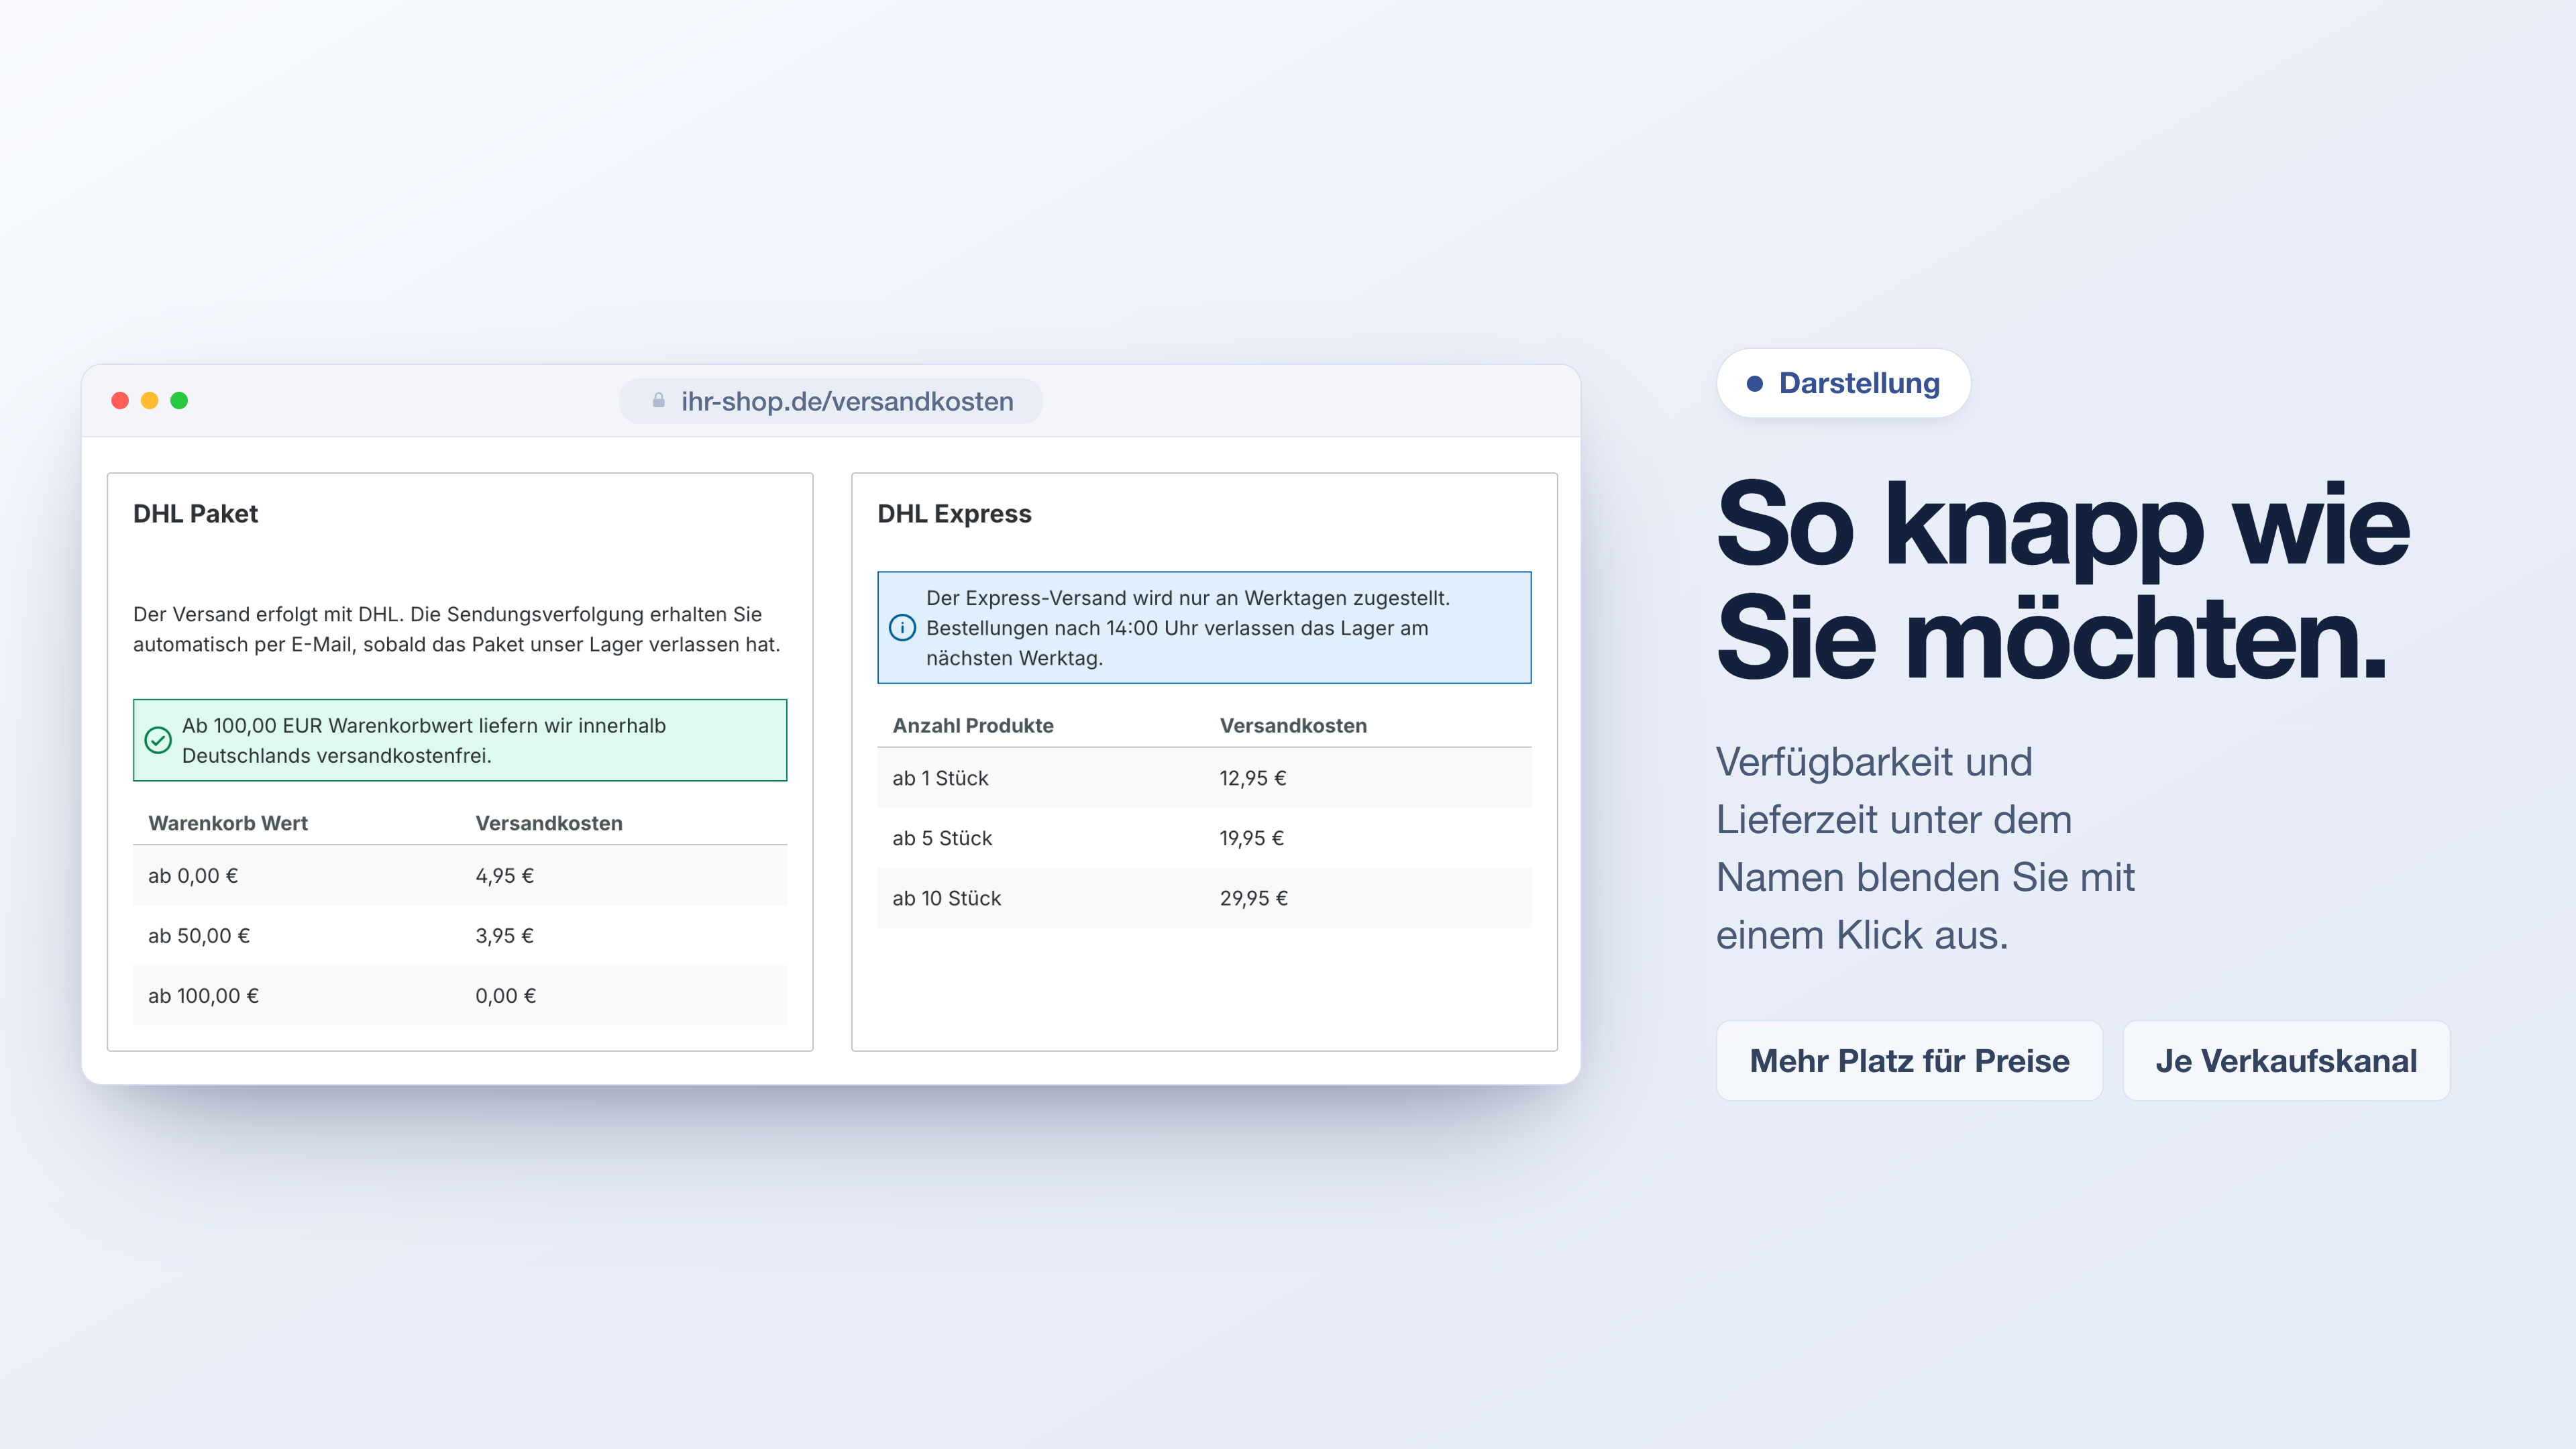Click the blue dot in Darstellung badge

tap(1754, 384)
